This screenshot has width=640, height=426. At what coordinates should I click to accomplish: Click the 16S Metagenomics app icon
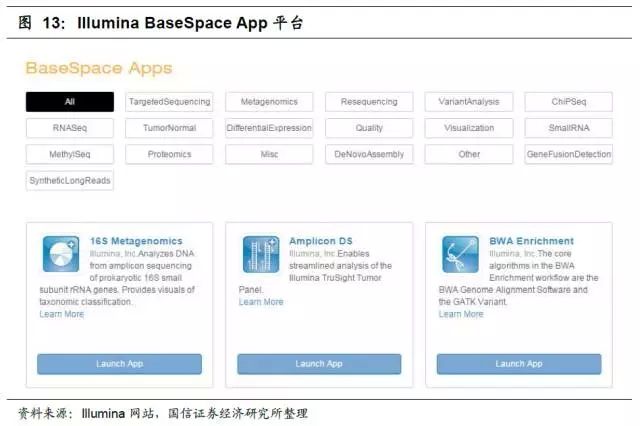coord(61,254)
